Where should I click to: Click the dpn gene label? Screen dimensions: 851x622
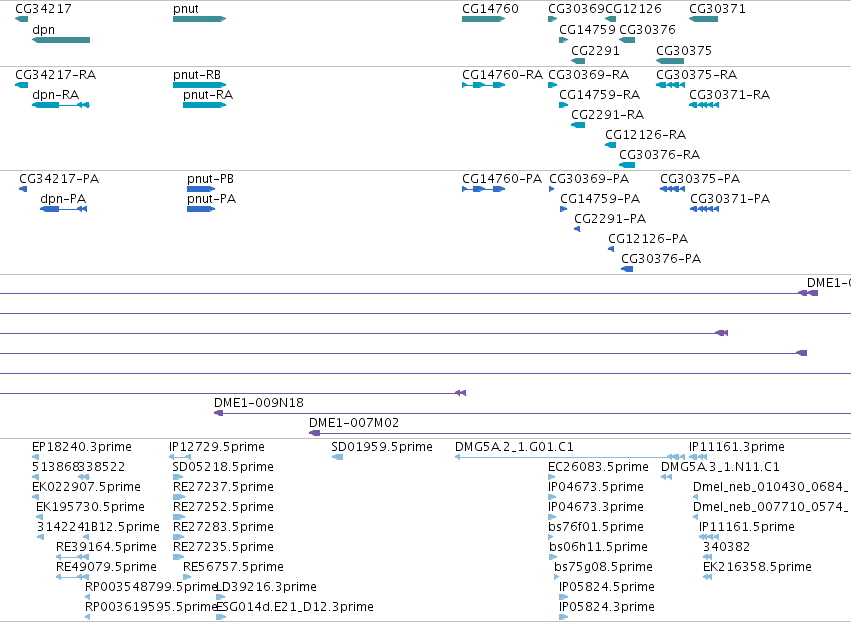(x=43, y=29)
